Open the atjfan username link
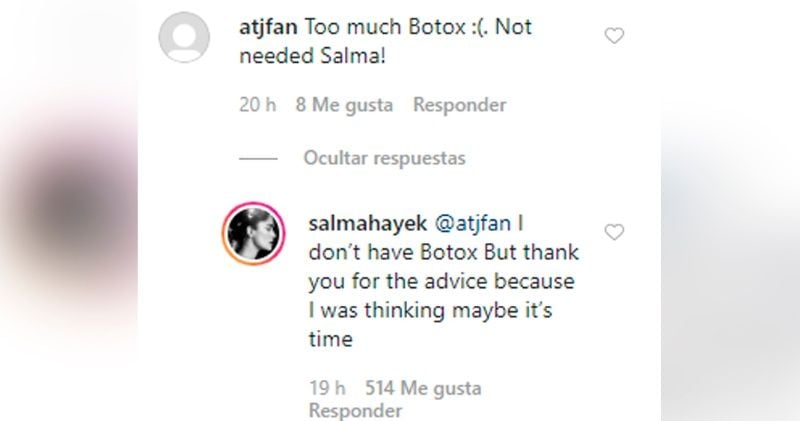The width and height of the screenshot is (800, 421). (x=268, y=27)
